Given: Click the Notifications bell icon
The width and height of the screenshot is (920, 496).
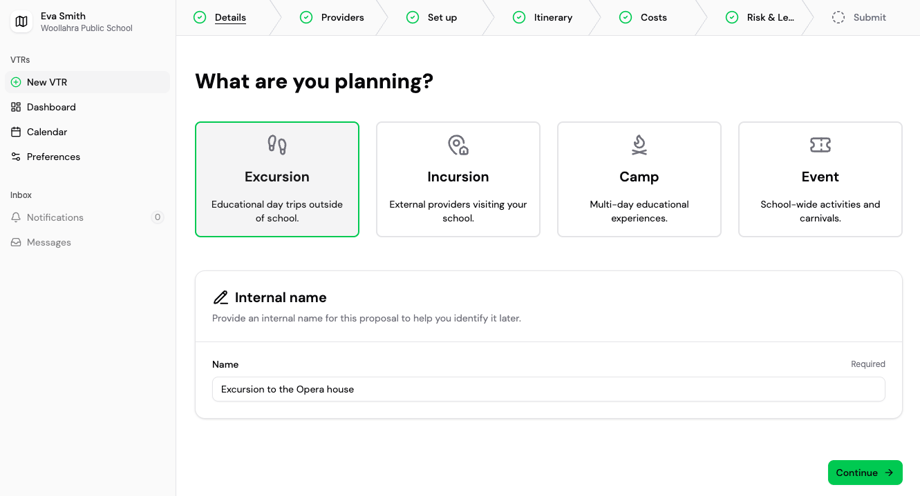Looking at the screenshot, I should [x=16, y=217].
